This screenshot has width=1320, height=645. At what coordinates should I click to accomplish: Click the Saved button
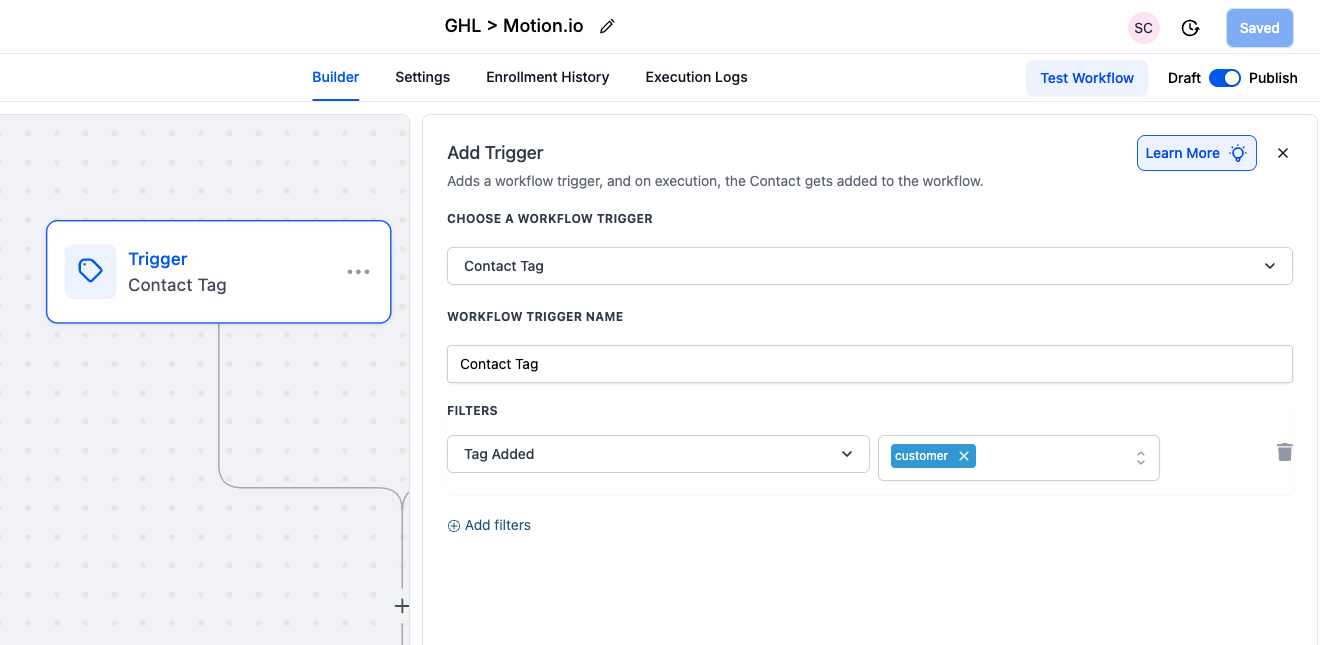click(x=1260, y=28)
